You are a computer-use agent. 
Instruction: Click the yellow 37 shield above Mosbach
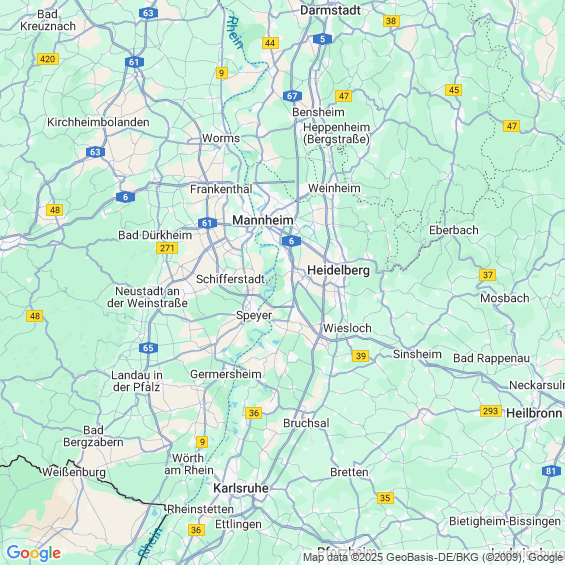pyautogui.click(x=488, y=275)
